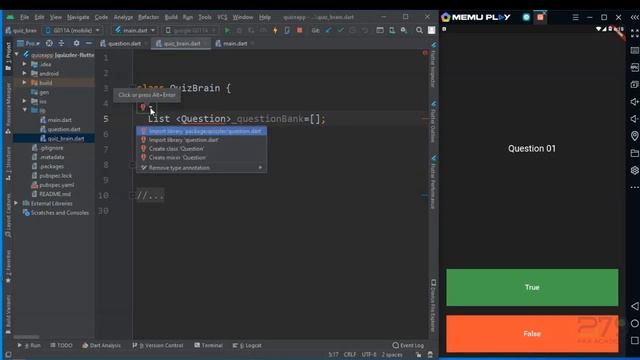Click the Git update project arrow
Screen dimensions: 640x360
click(329, 30)
